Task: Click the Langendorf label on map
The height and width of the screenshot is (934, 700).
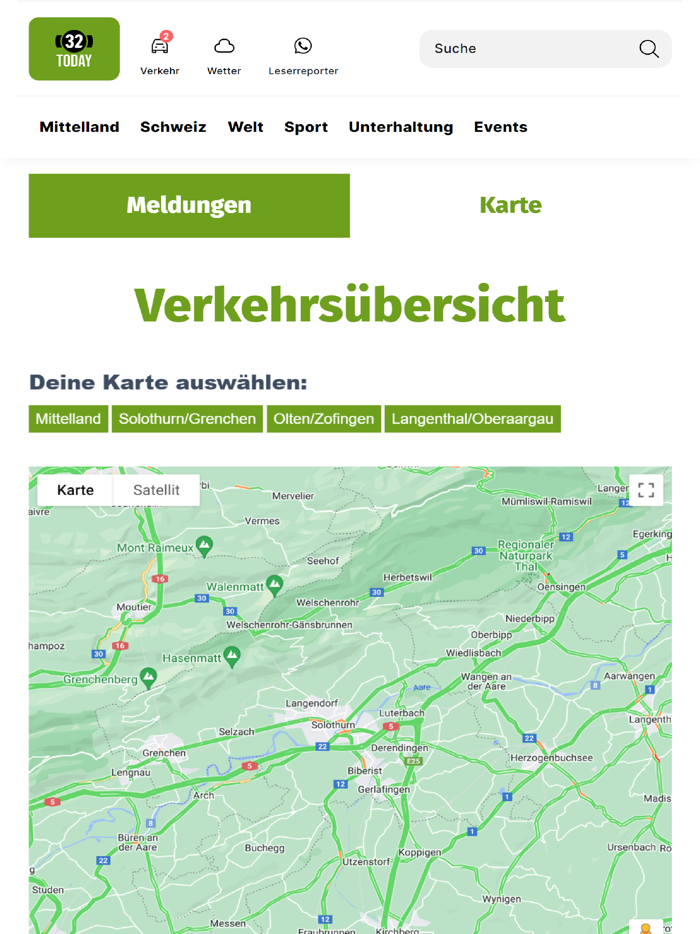Action: click(312, 703)
